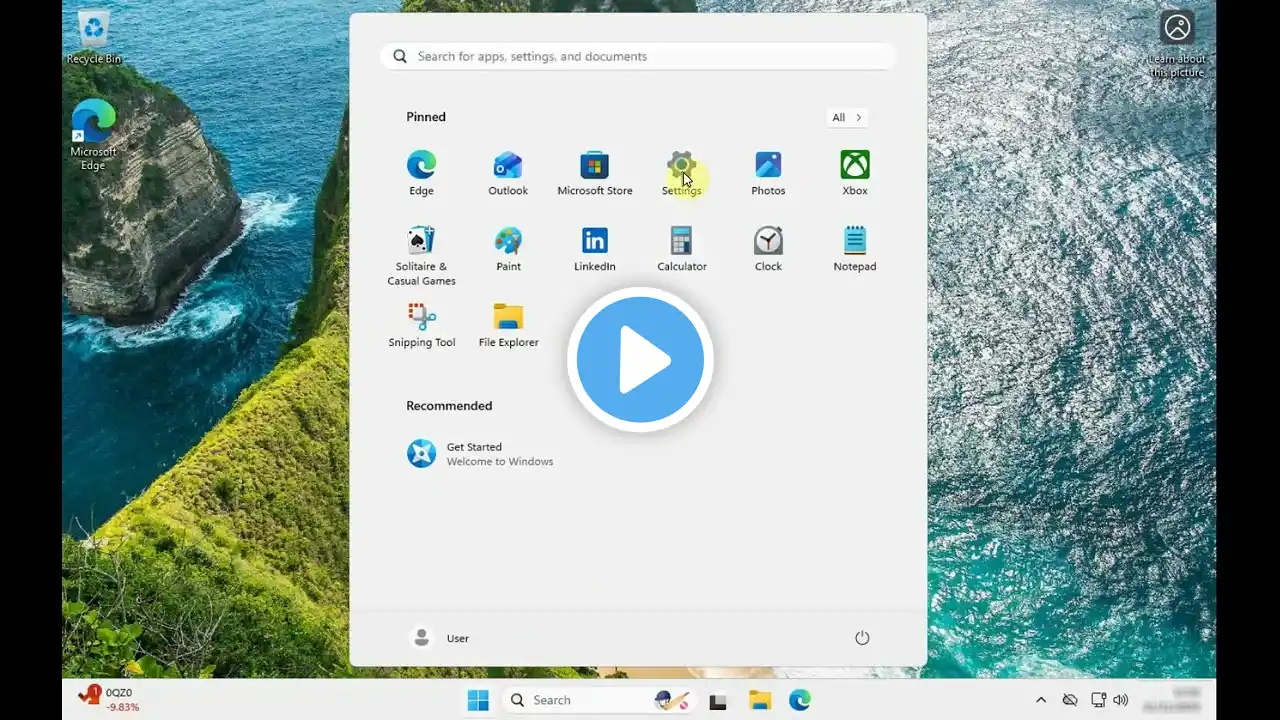
Task: Launch the Snipping Tool
Action: click(421, 325)
